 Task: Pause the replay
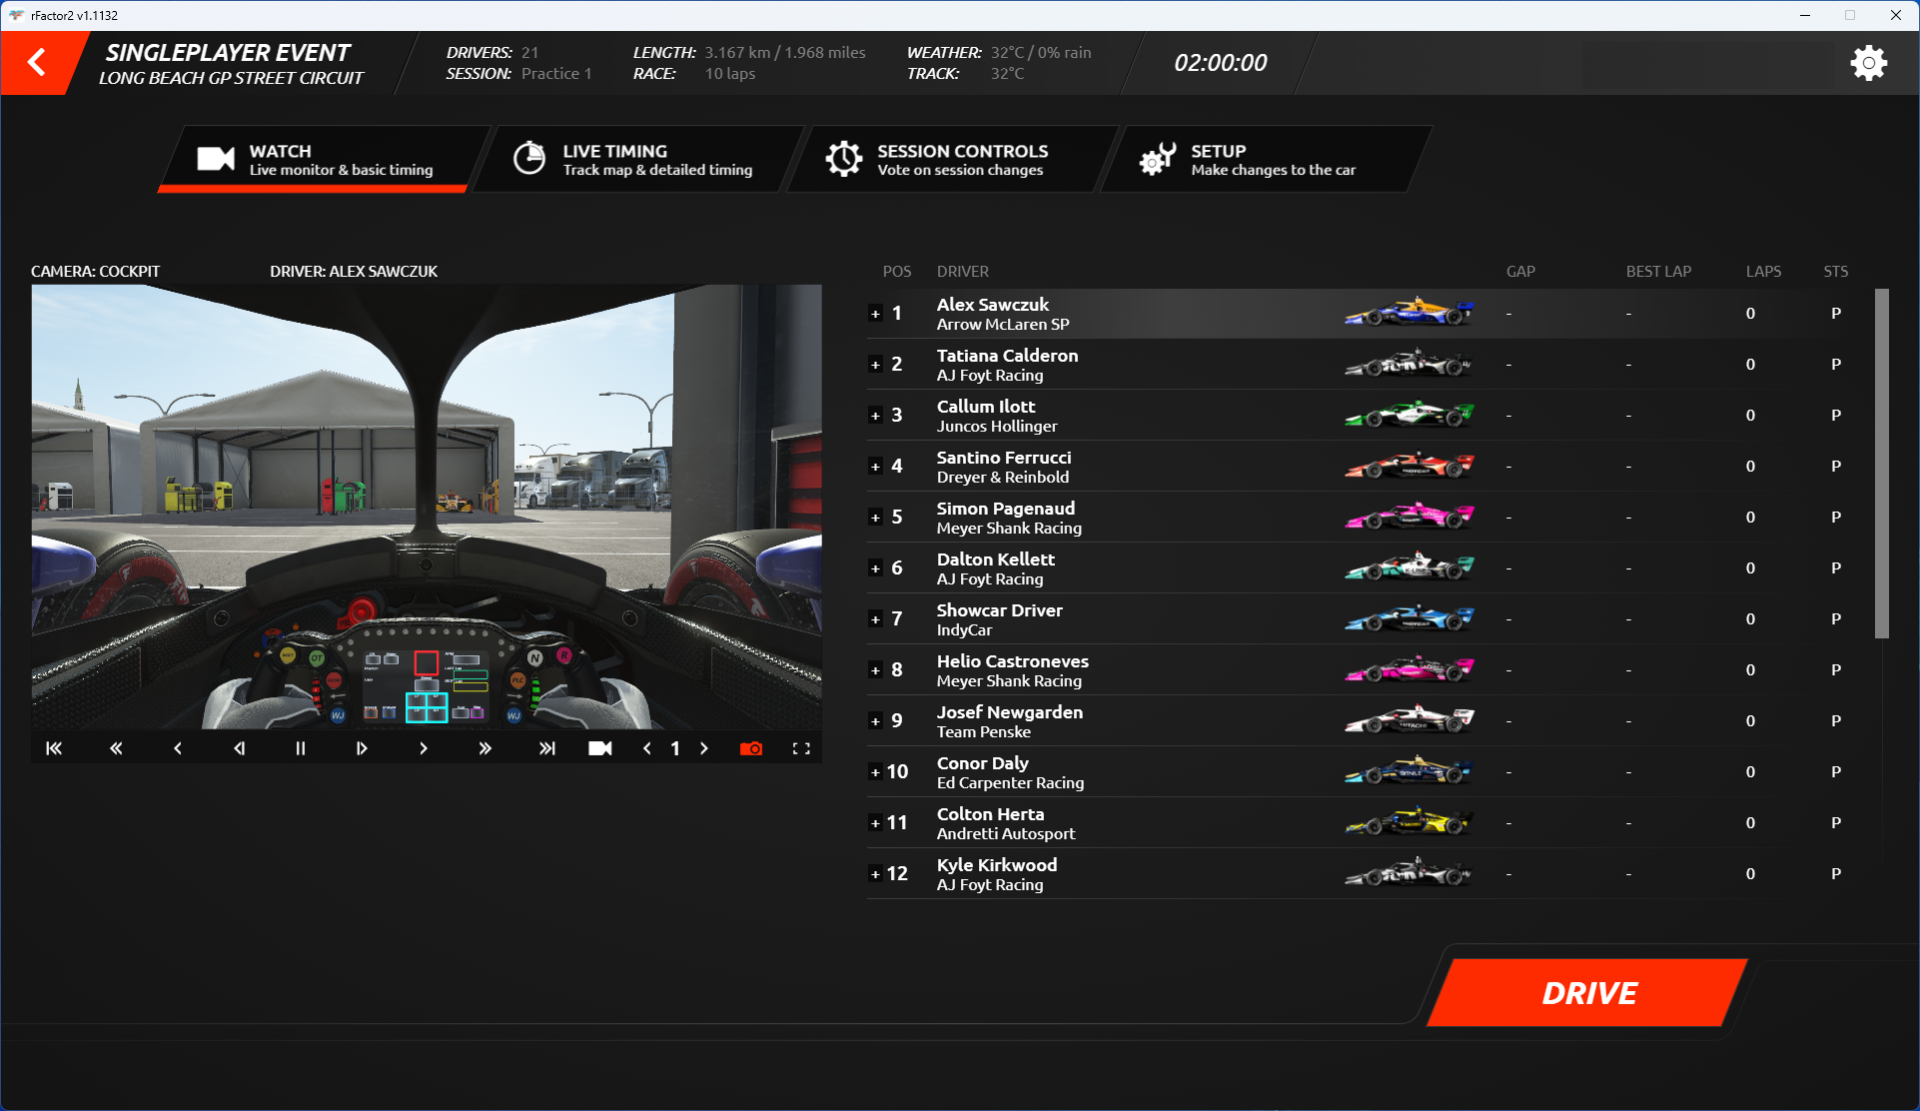tap(300, 748)
